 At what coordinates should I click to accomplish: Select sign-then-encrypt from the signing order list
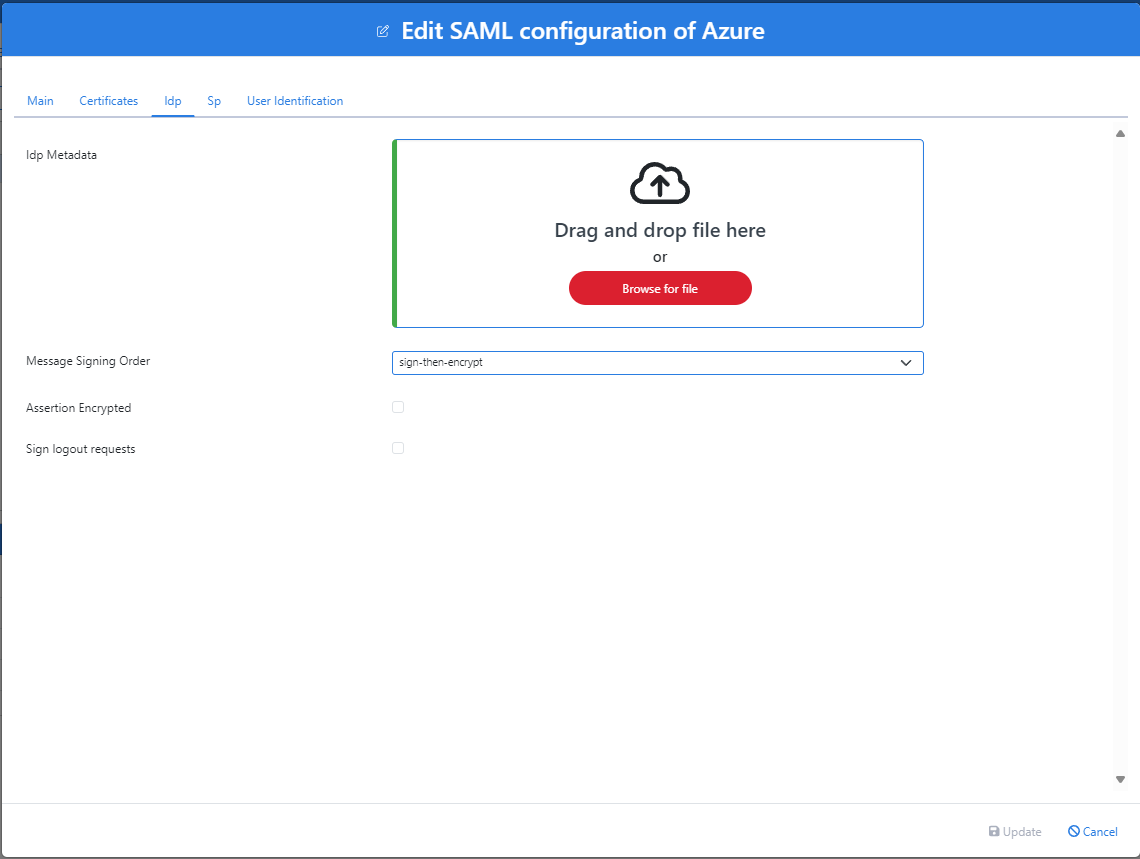(x=657, y=362)
